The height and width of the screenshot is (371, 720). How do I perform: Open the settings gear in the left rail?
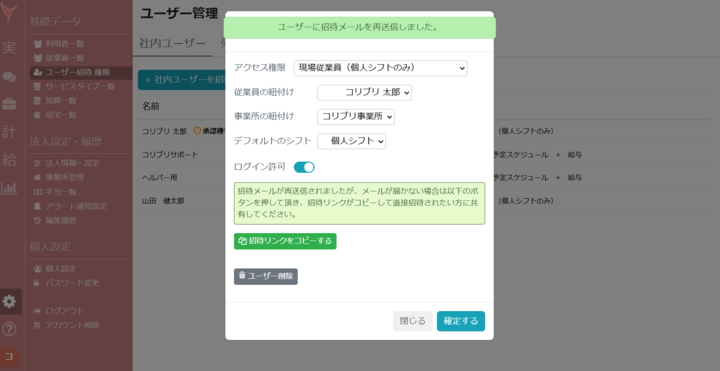(9, 301)
